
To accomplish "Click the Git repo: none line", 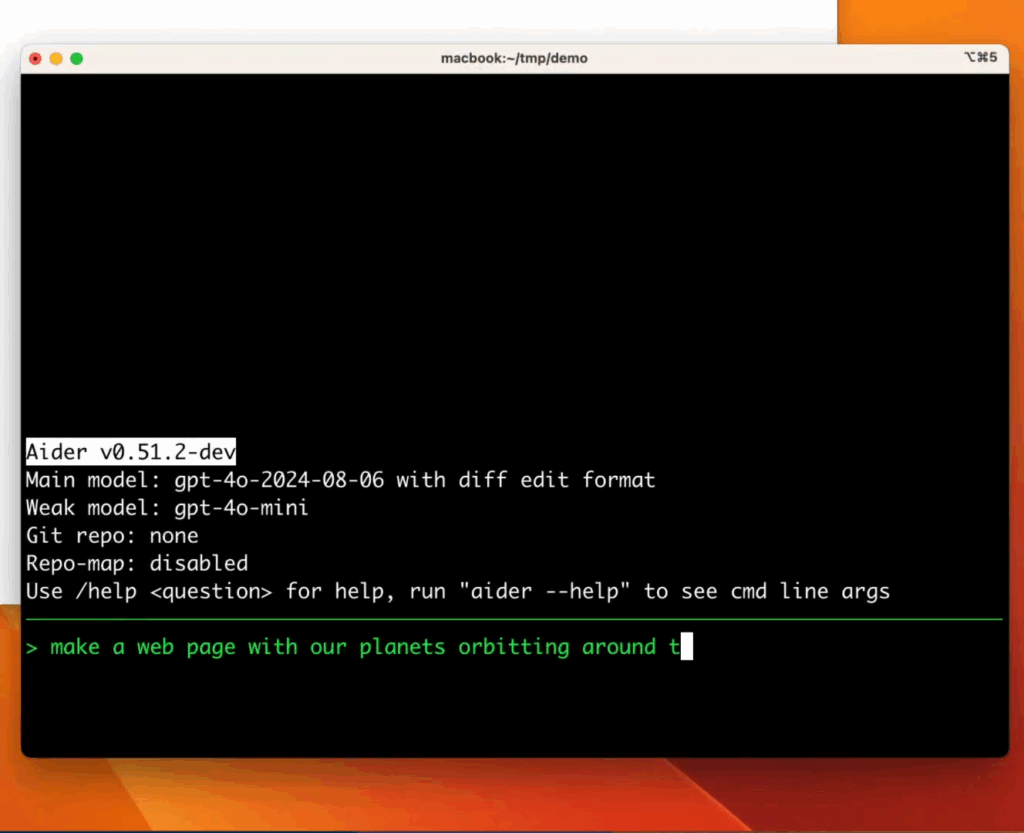I will click(112, 536).
